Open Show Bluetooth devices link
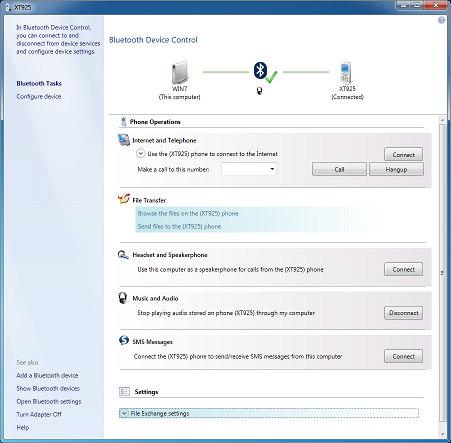The height and width of the screenshot is (443, 451). [48, 388]
